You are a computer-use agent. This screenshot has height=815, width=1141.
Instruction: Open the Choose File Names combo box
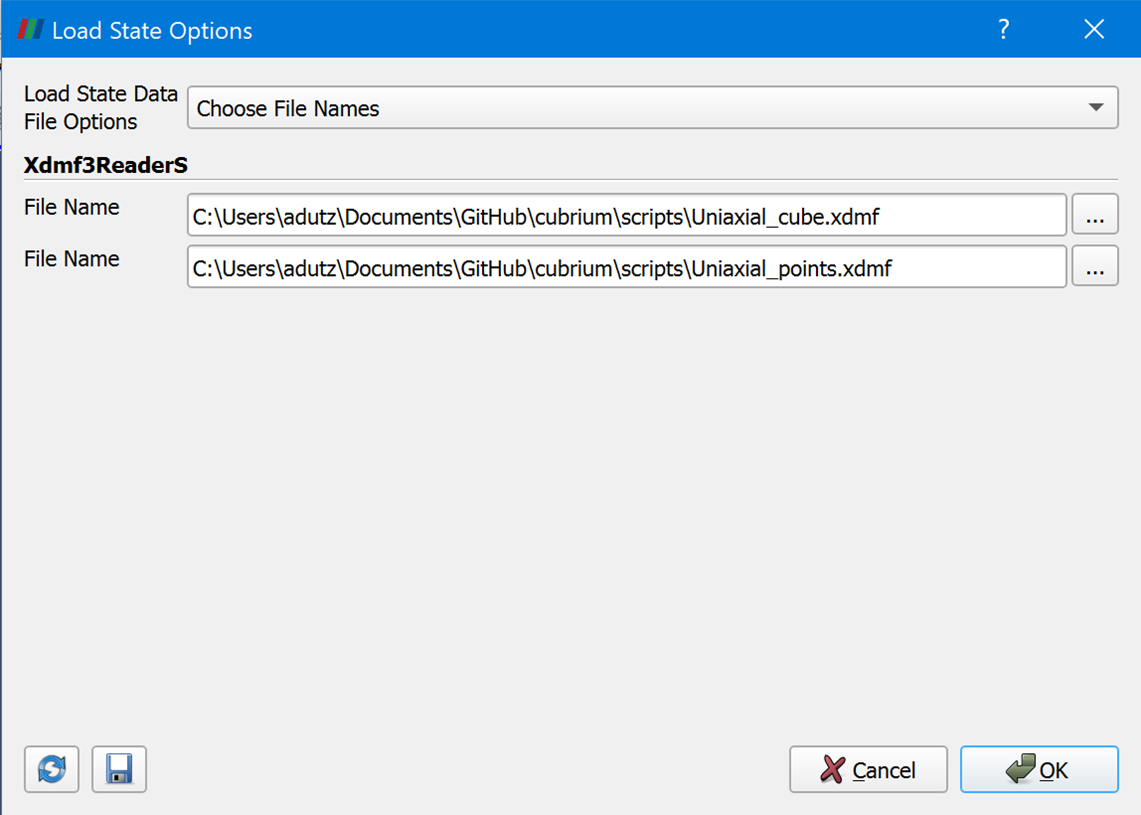coord(640,108)
